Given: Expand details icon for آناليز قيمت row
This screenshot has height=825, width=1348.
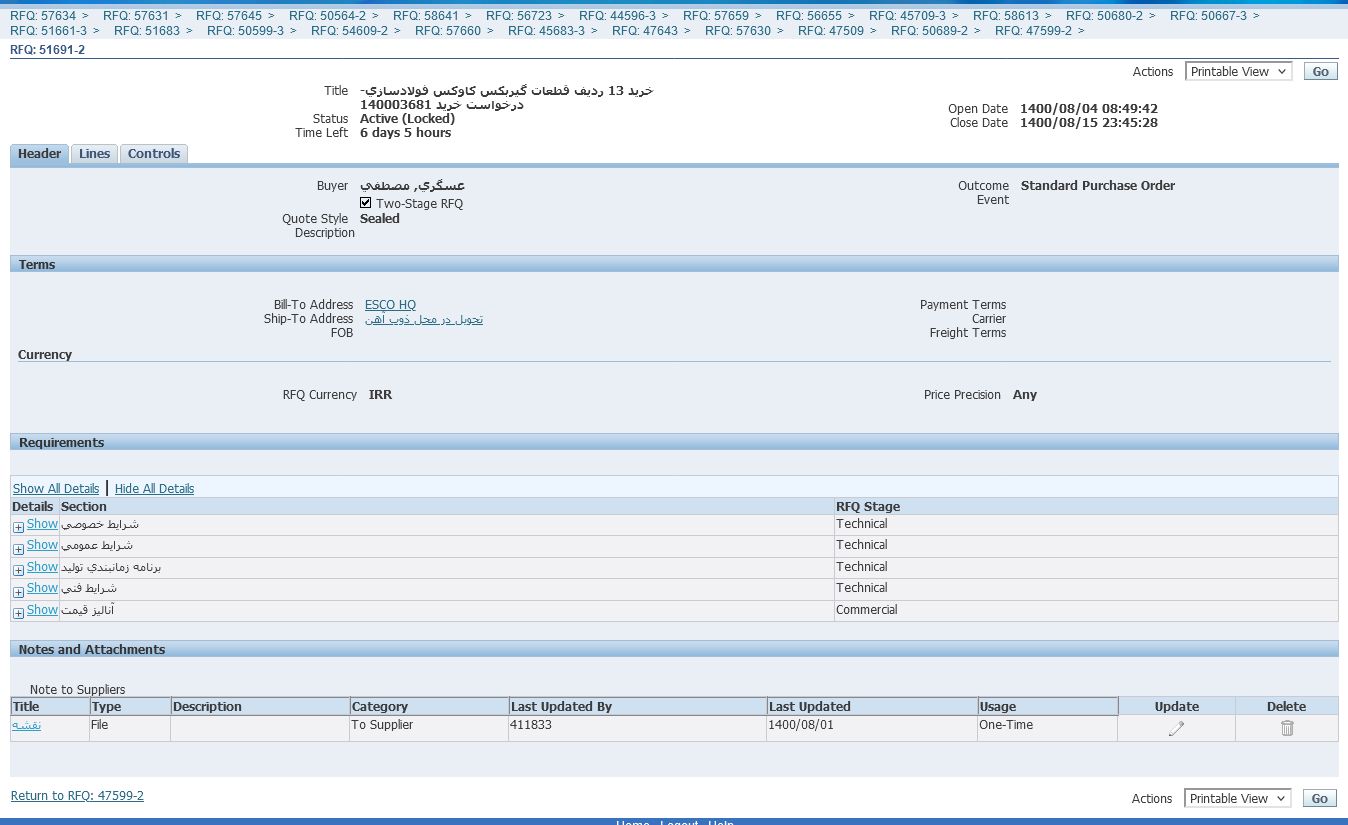Looking at the screenshot, I should (x=18, y=613).
